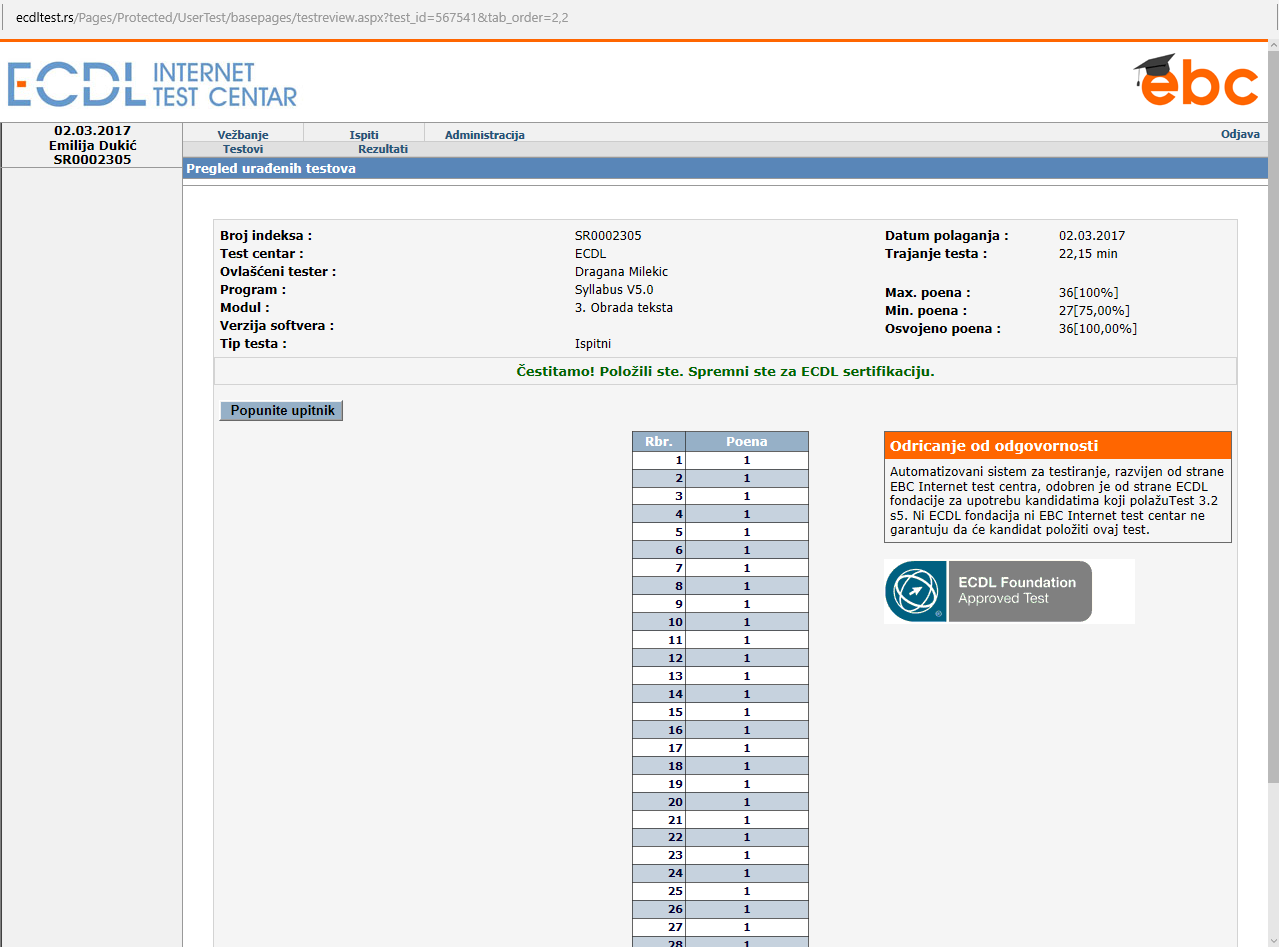Select question row number 16
This screenshot has height=947, width=1279.
720,730
